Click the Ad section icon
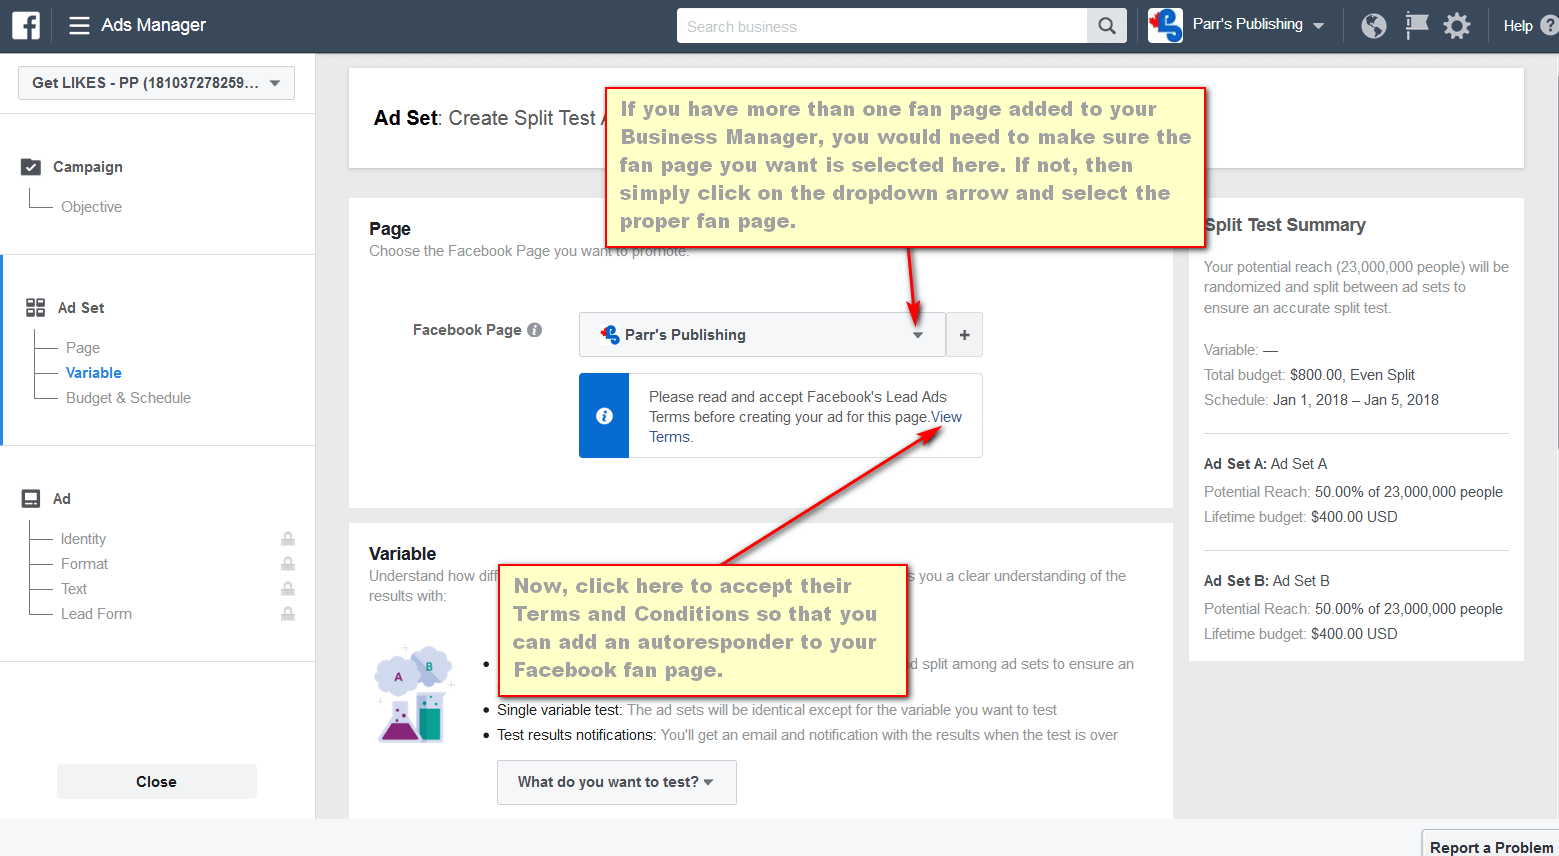Screen dimensions: 1559x856 pyautogui.click(x=31, y=498)
